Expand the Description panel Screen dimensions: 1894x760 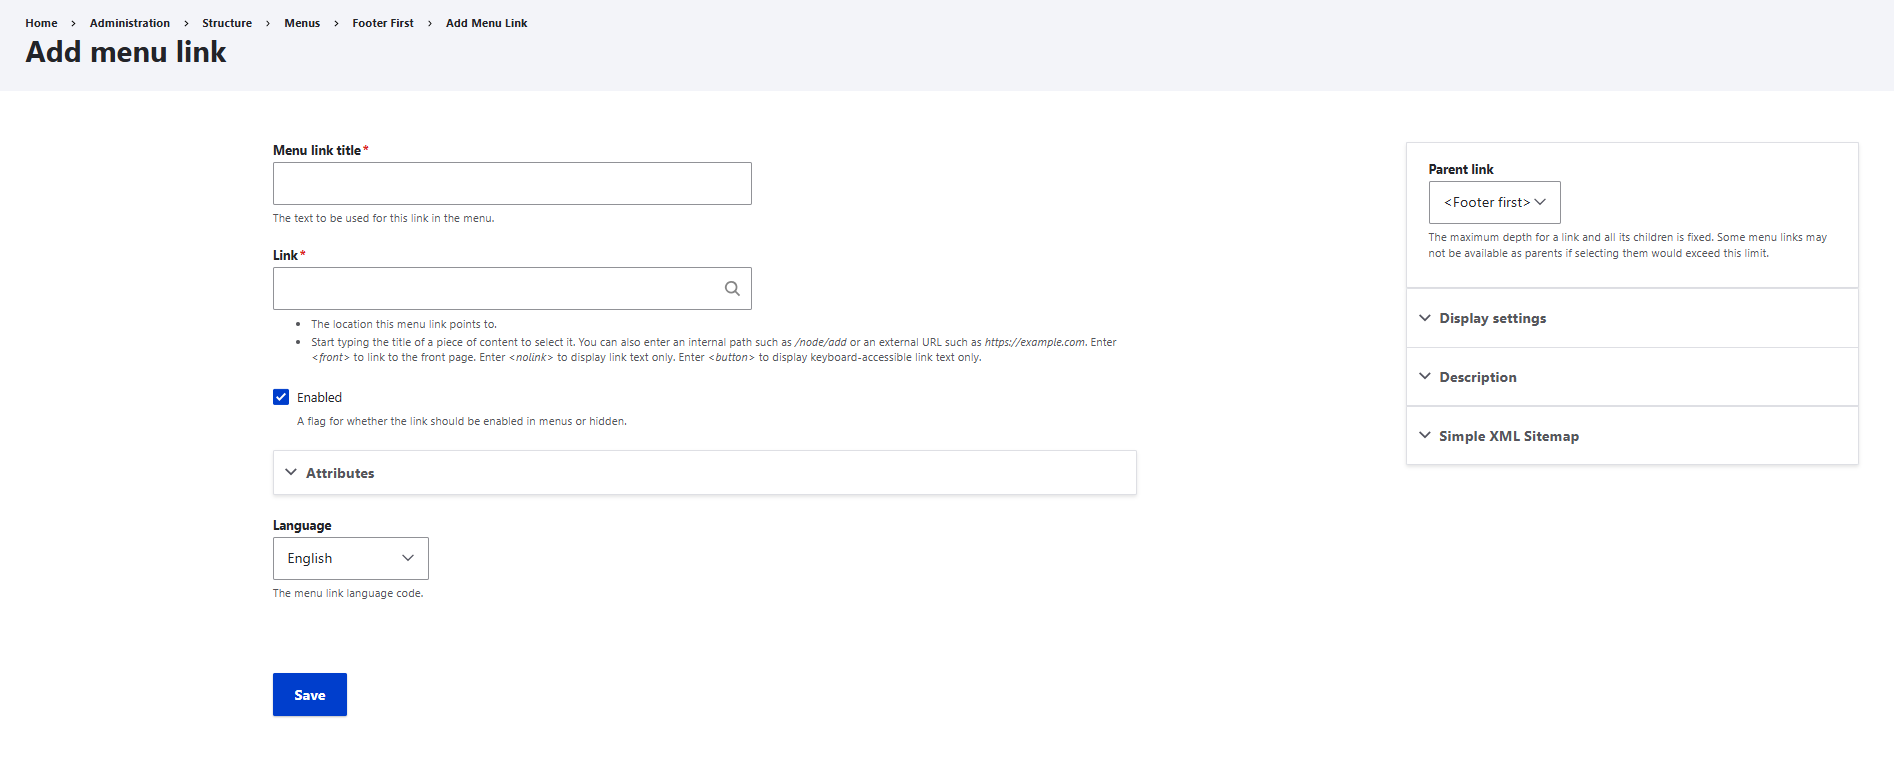tap(1632, 377)
